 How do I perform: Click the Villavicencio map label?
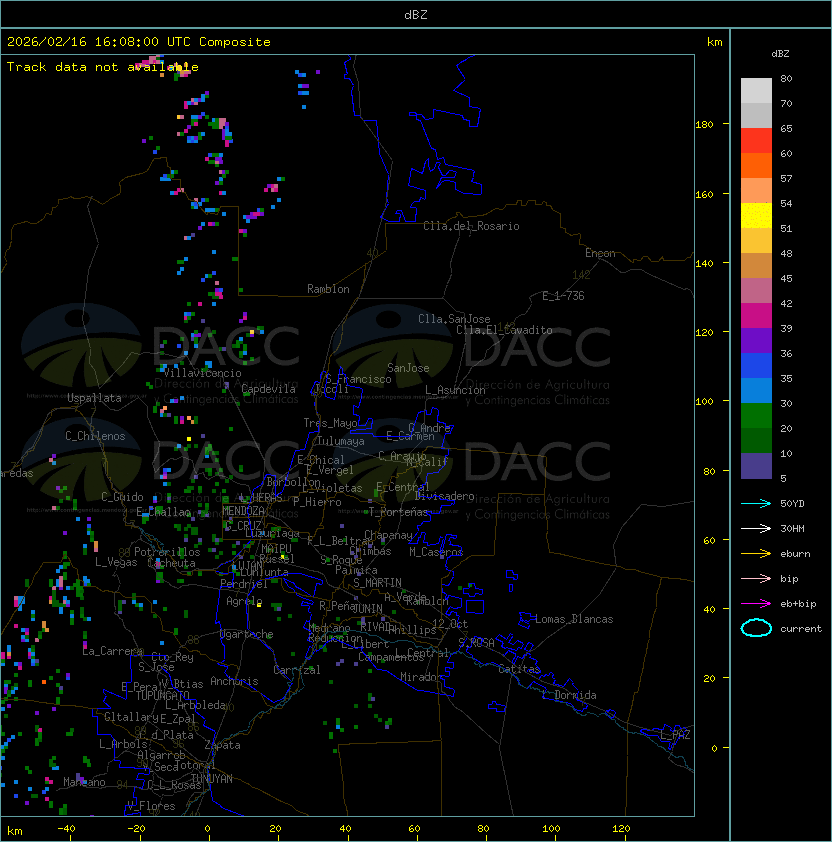coord(203,373)
